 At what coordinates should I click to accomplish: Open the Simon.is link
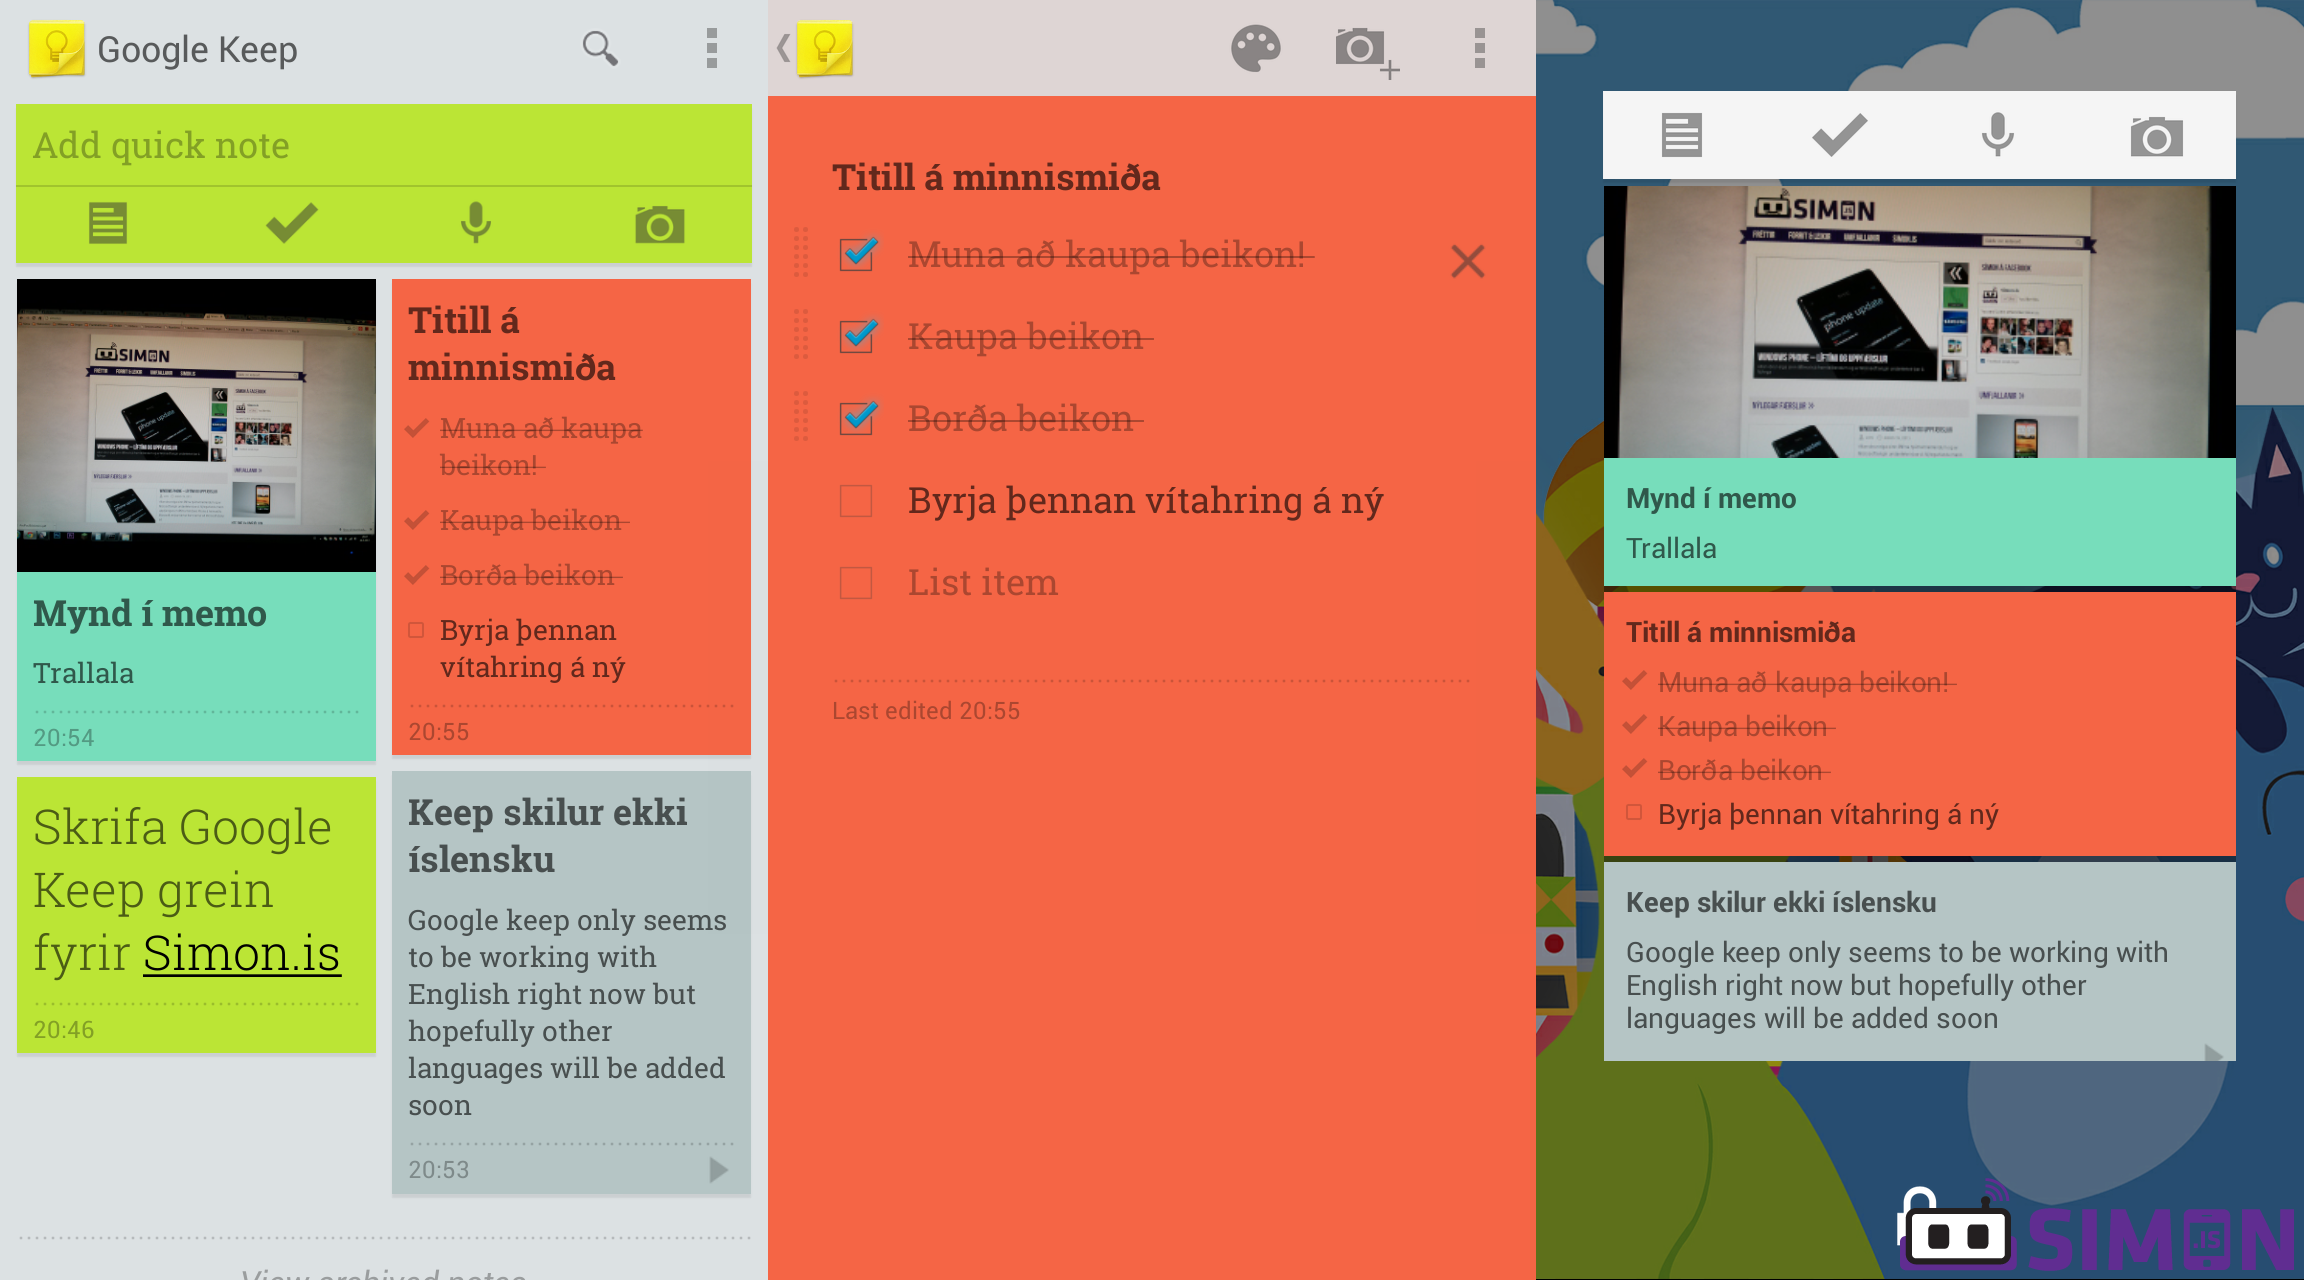pos(241,952)
